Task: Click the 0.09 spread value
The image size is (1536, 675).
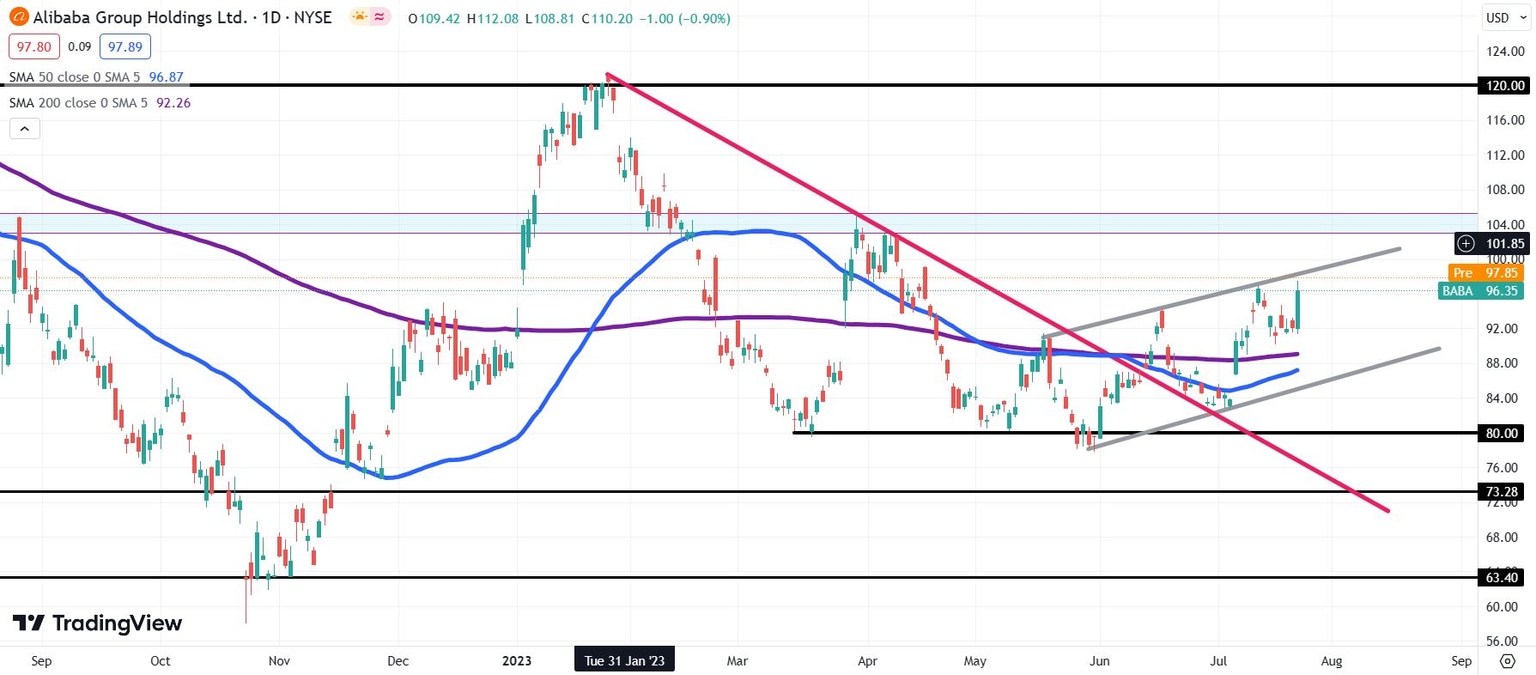Action: click(x=80, y=47)
